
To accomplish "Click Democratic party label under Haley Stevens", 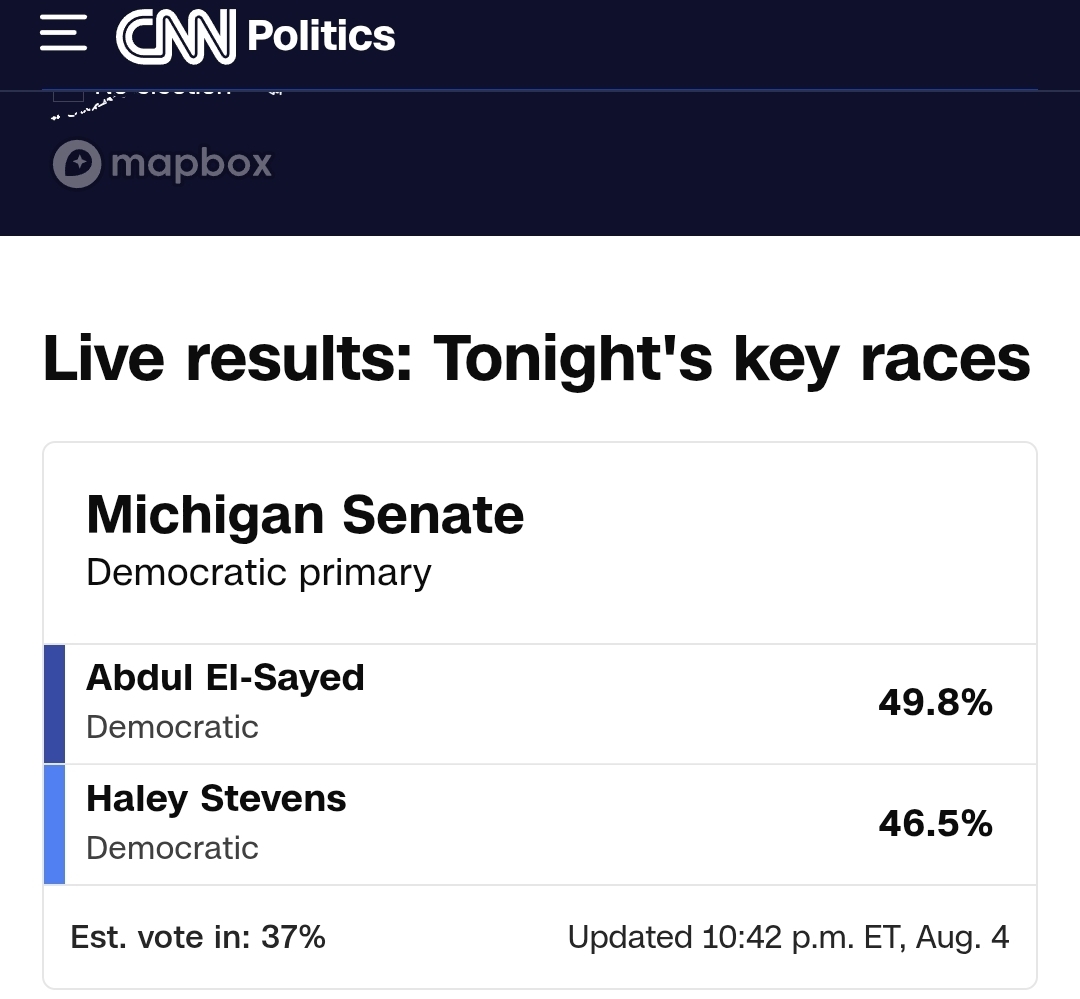I will 172,848.
